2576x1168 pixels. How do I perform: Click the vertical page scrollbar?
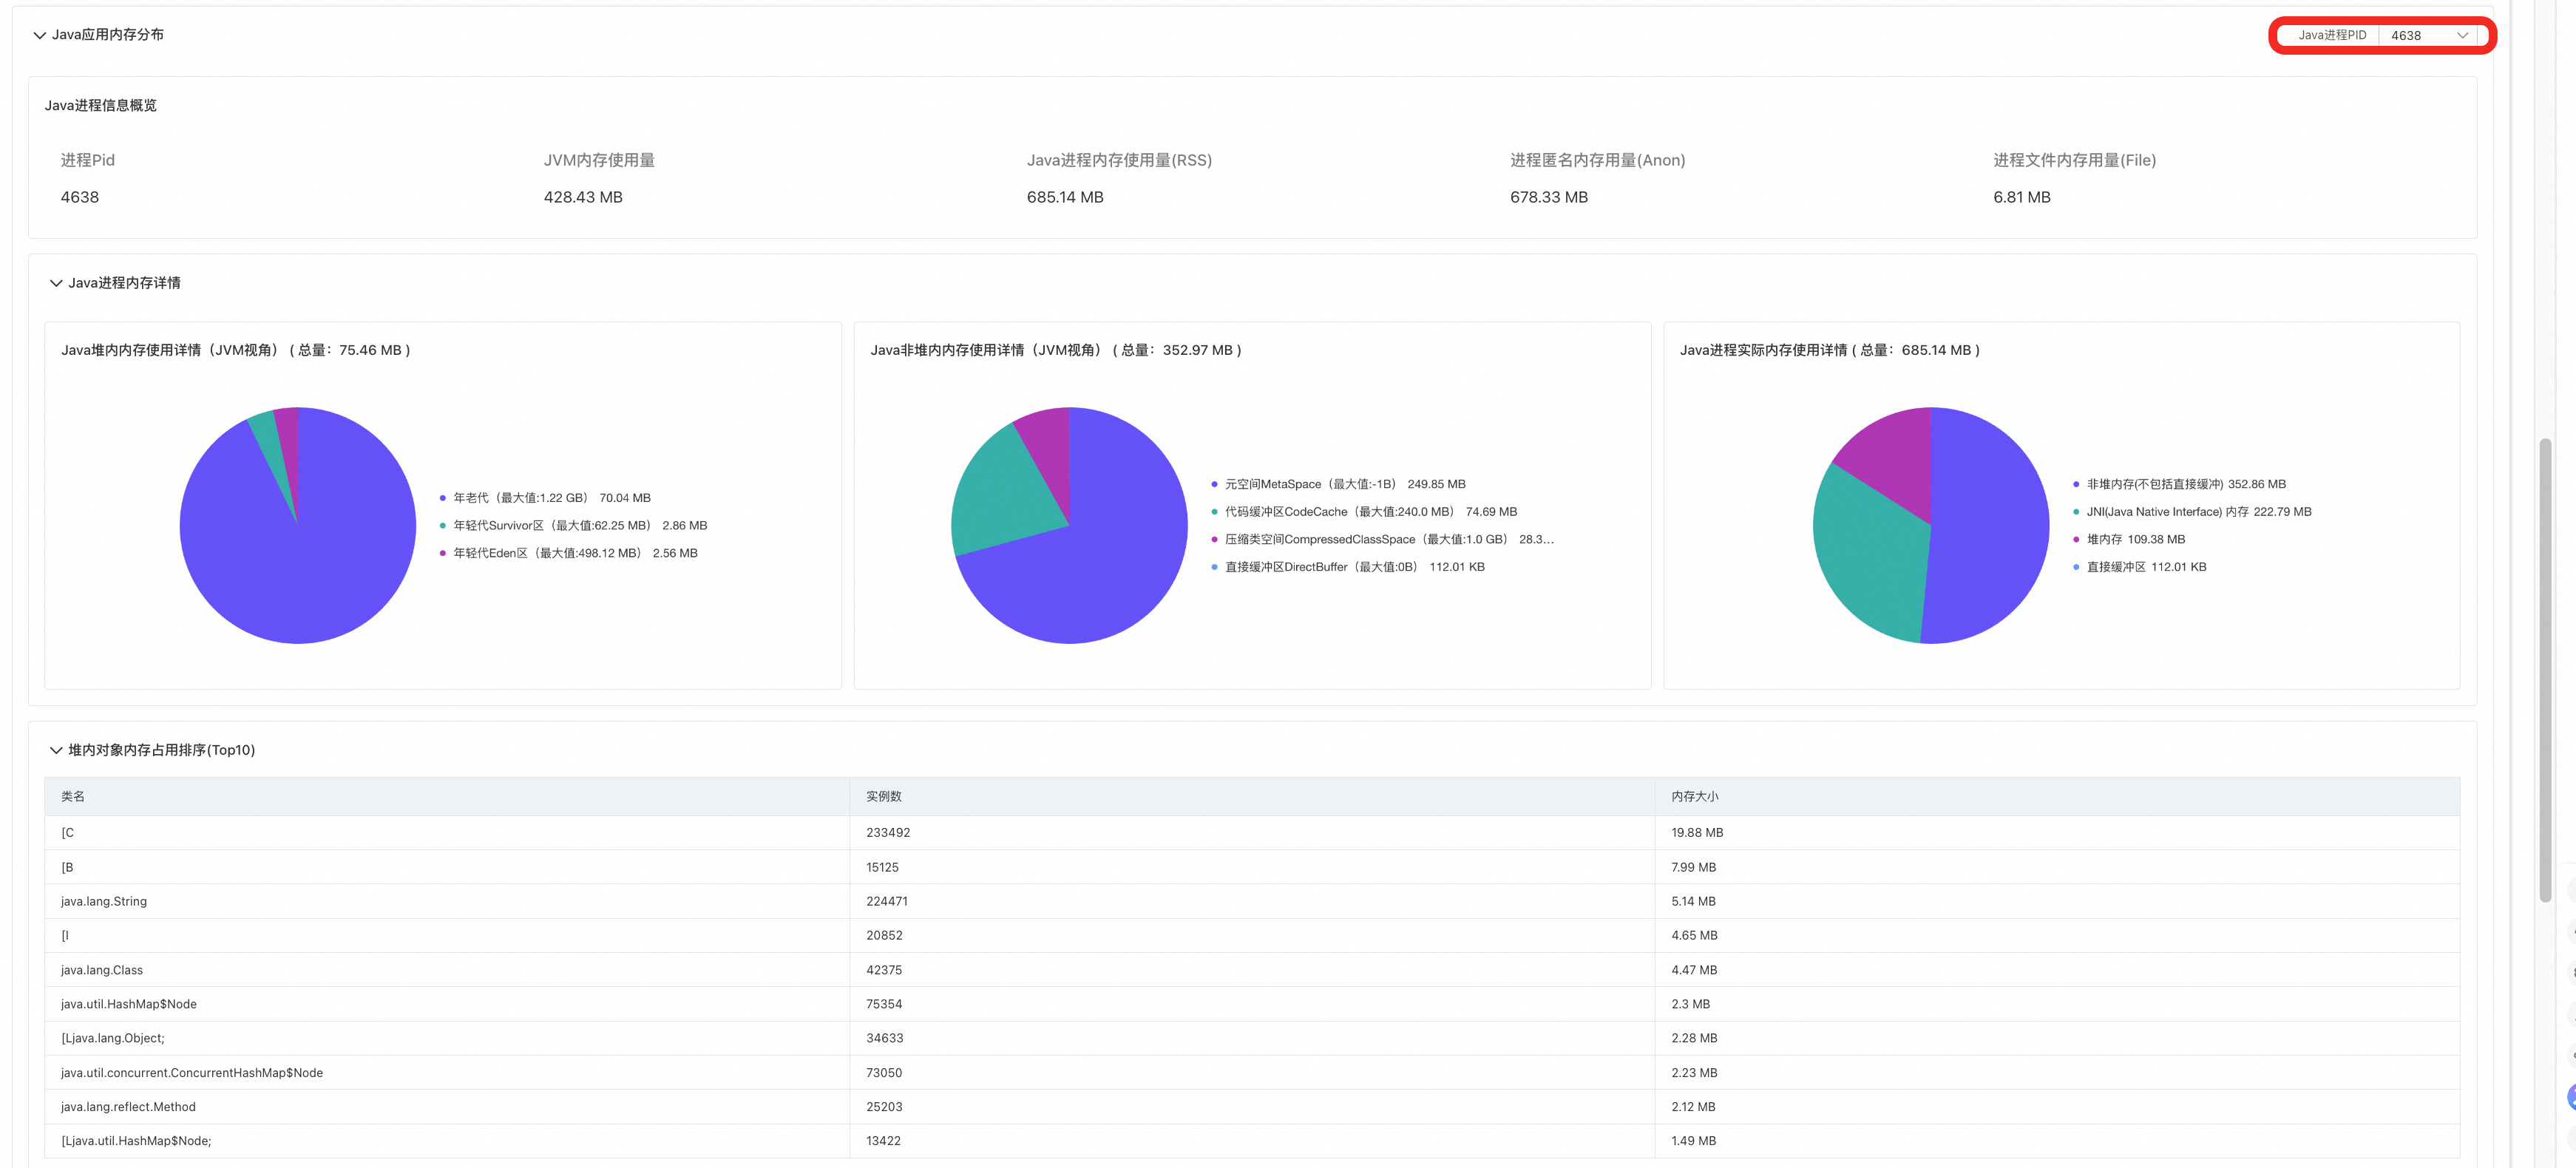(2545, 670)
